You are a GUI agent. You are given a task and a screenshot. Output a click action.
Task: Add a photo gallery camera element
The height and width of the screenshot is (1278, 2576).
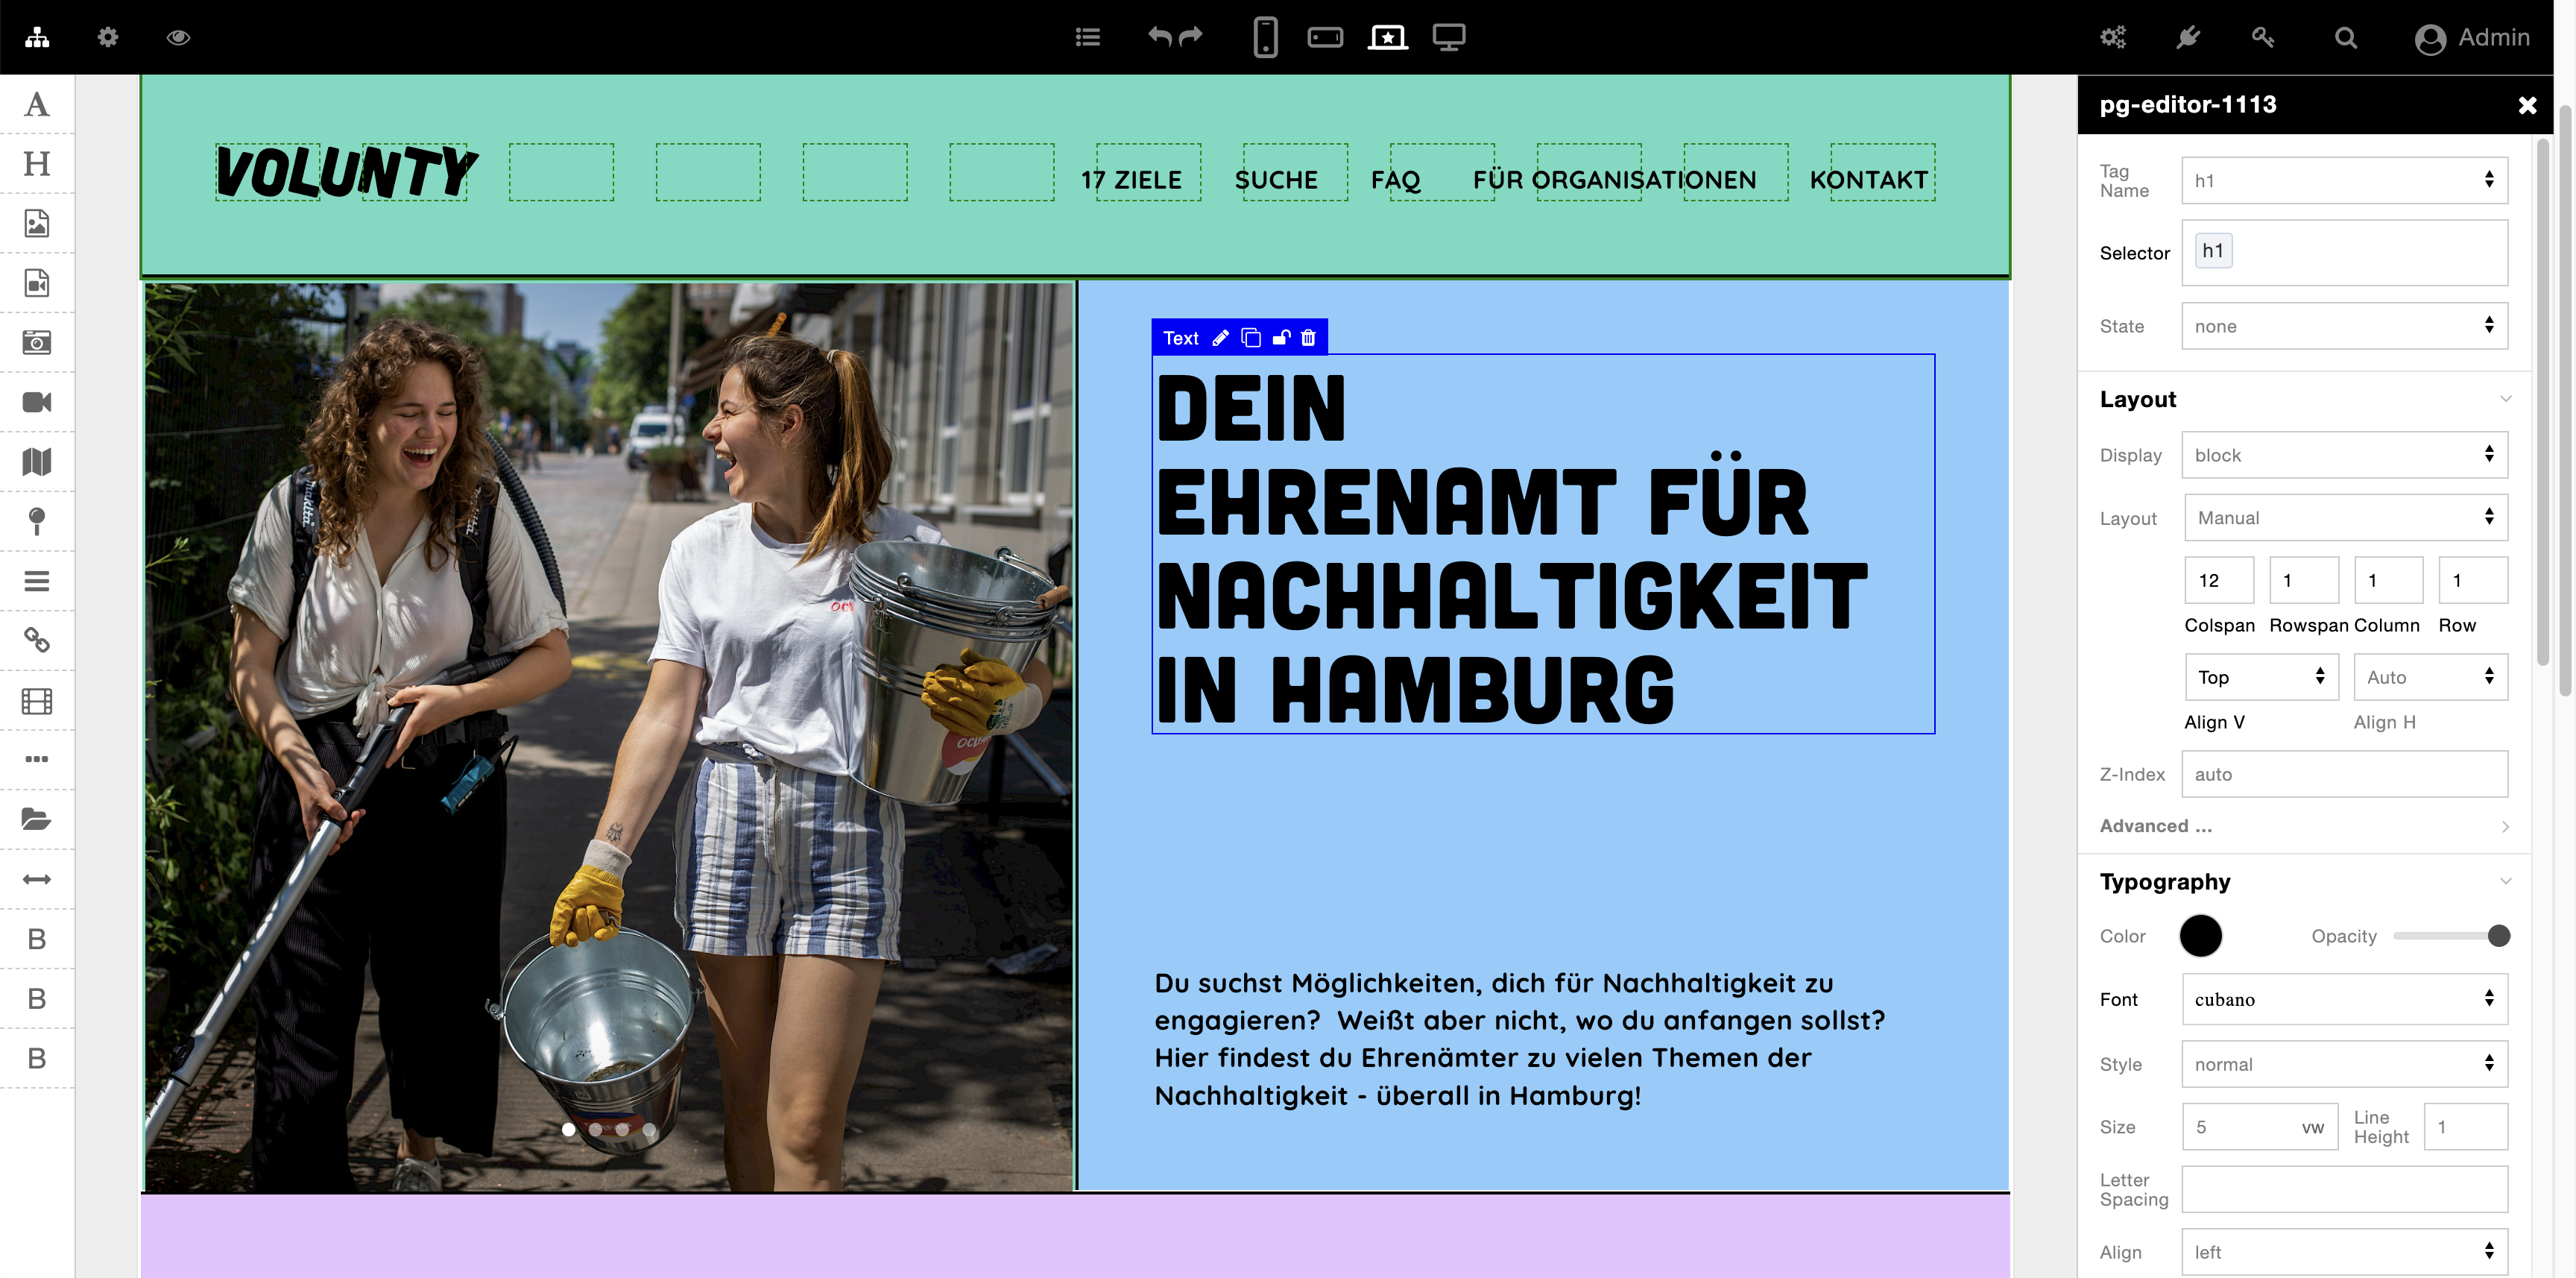coord(37,342)
